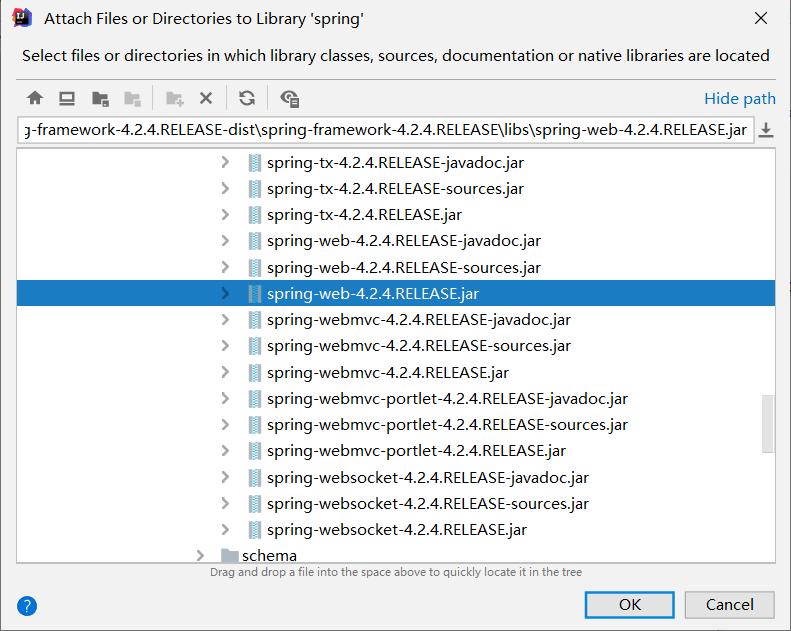The width and height of the screenshot is (791, 631).
Task: Refresh the file tree
Action: tap(247, 98)
